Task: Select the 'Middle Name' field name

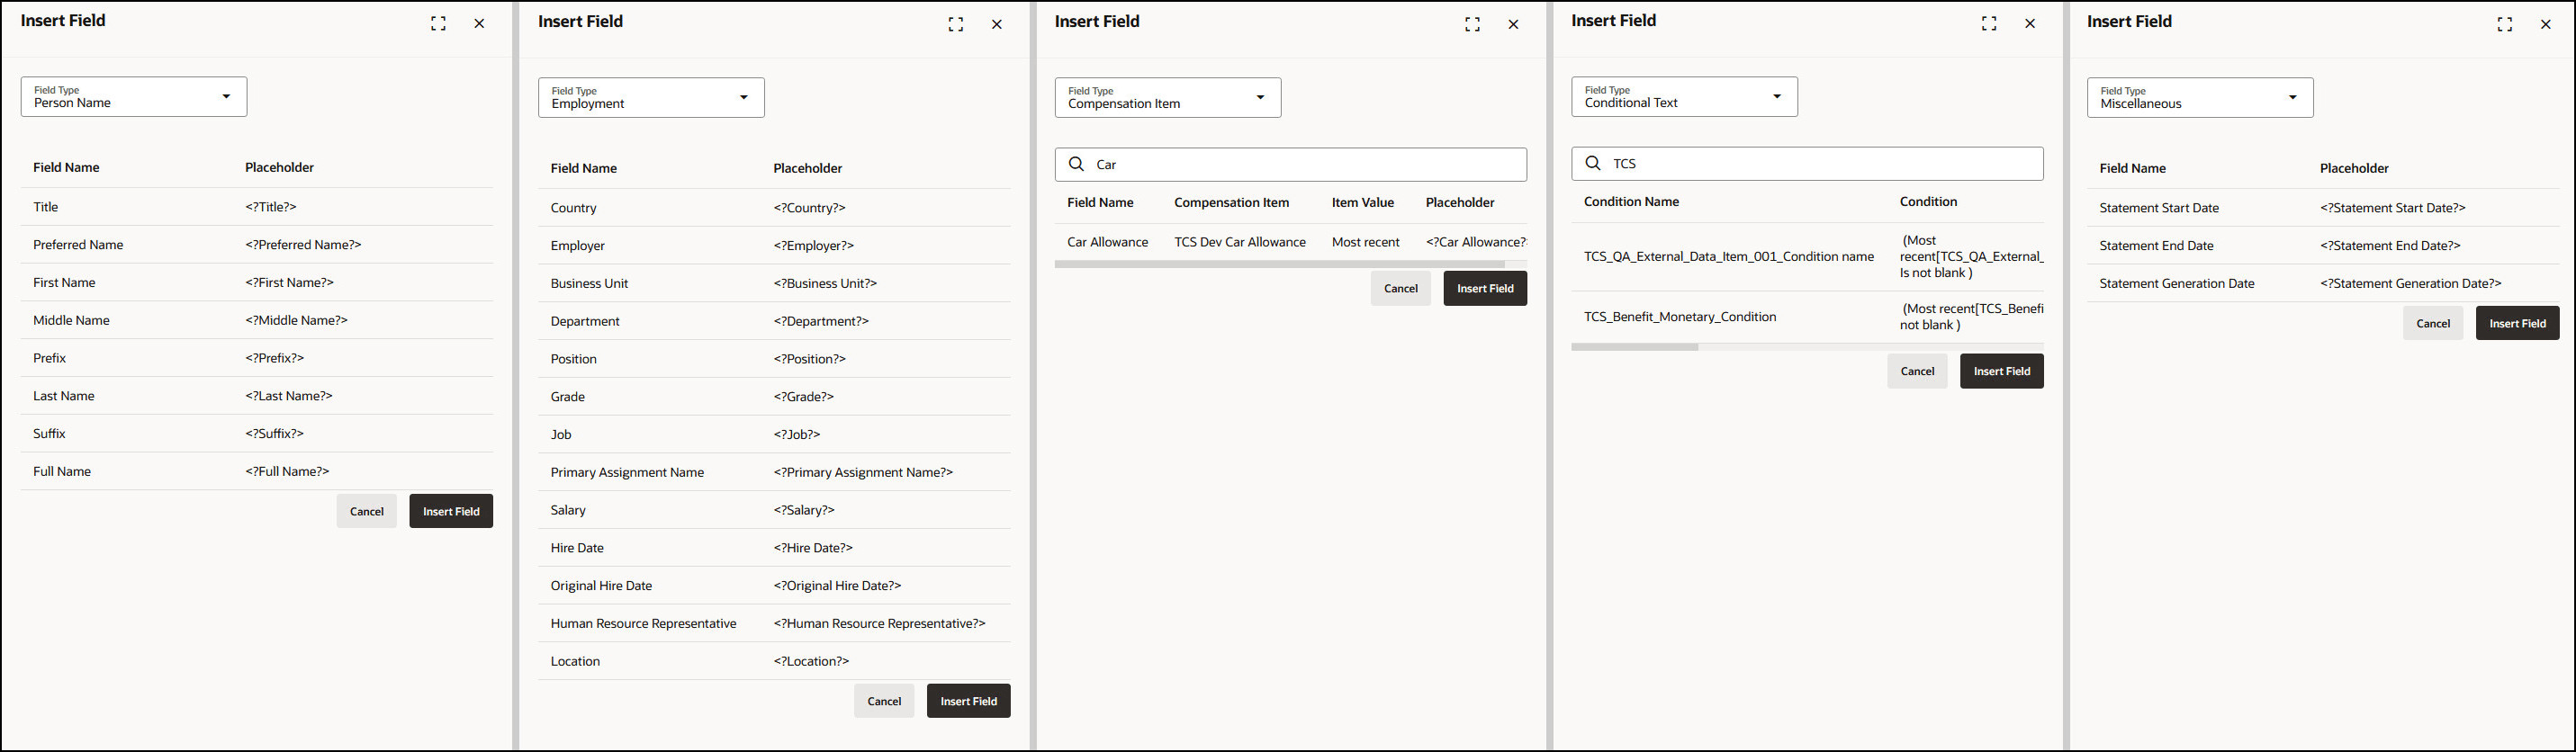Action: point(71,321)
